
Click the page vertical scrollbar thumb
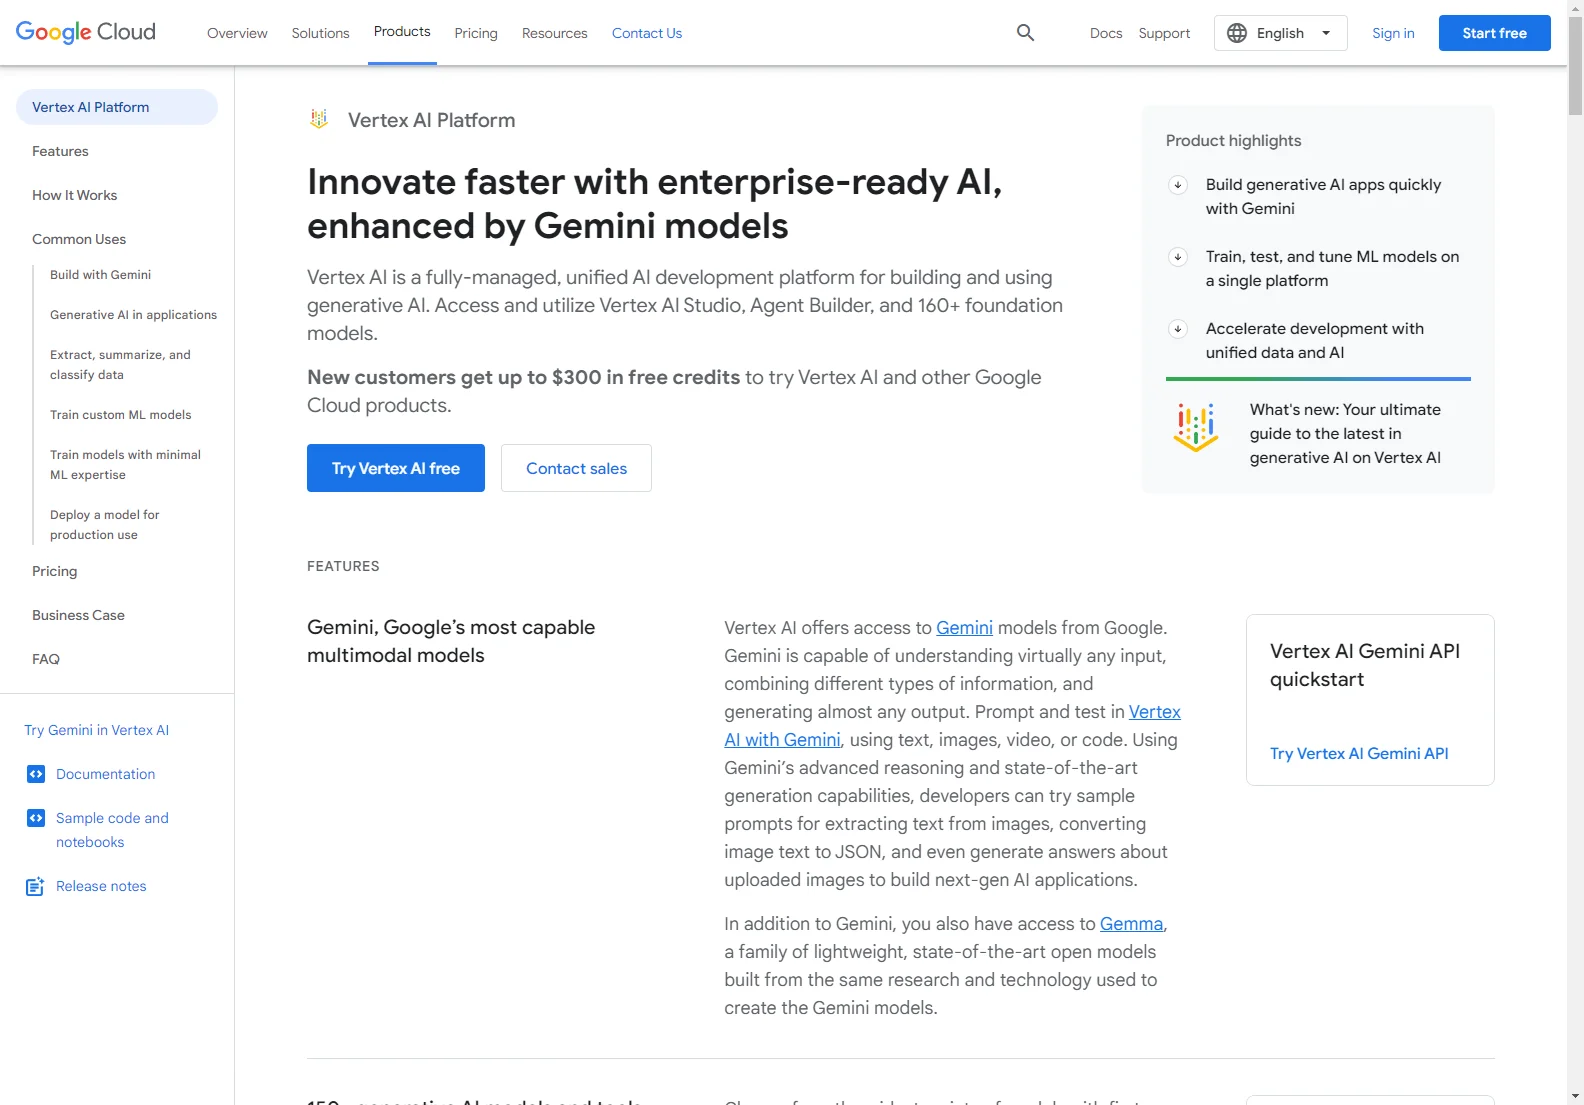click(x=1575, y=66)
